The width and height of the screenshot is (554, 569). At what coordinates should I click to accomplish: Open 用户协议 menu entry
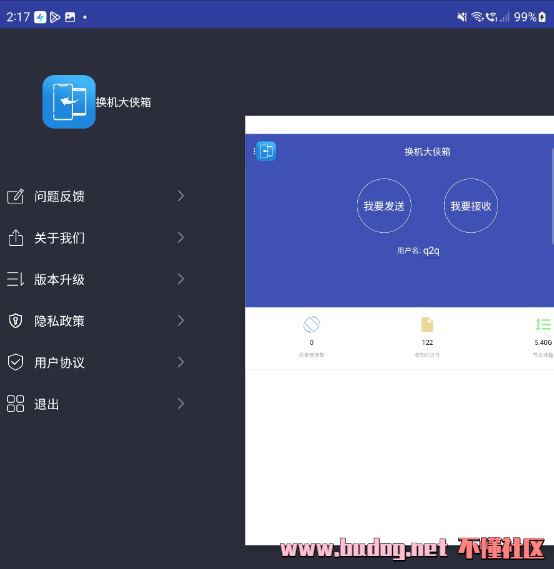coord(96,362)
